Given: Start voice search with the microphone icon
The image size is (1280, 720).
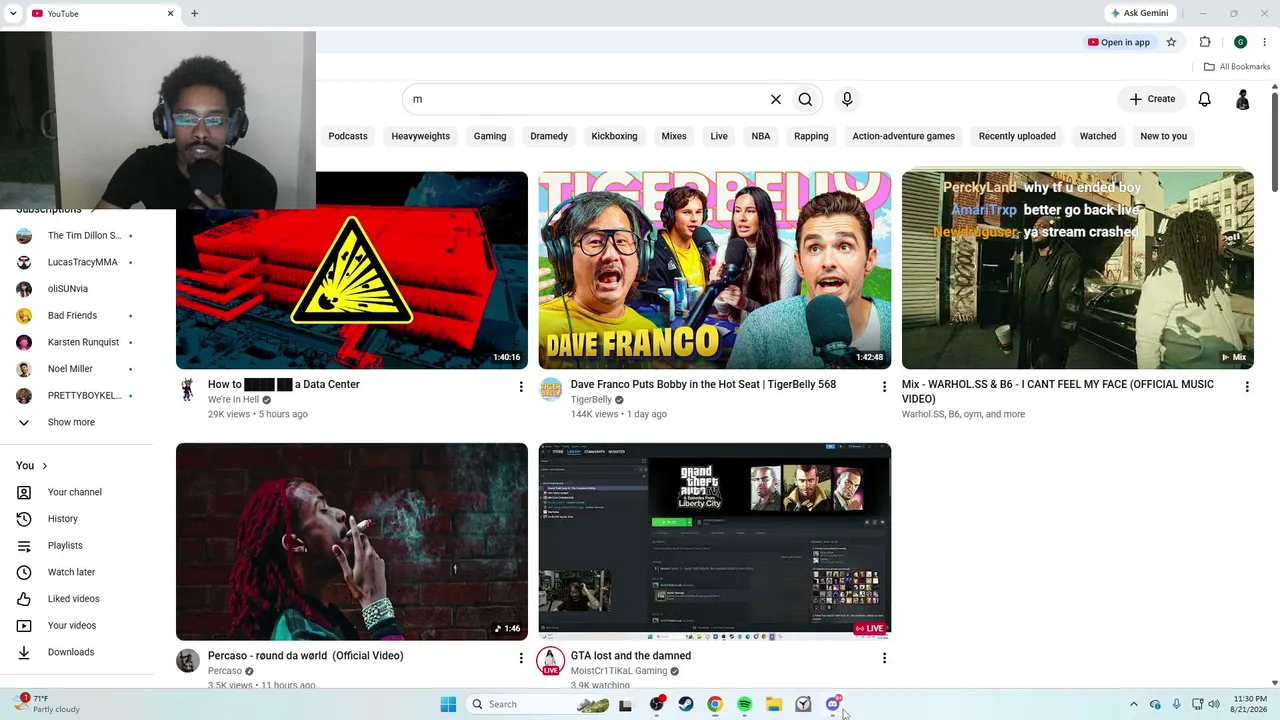Looking at the screenshot, I should (847, 99).
